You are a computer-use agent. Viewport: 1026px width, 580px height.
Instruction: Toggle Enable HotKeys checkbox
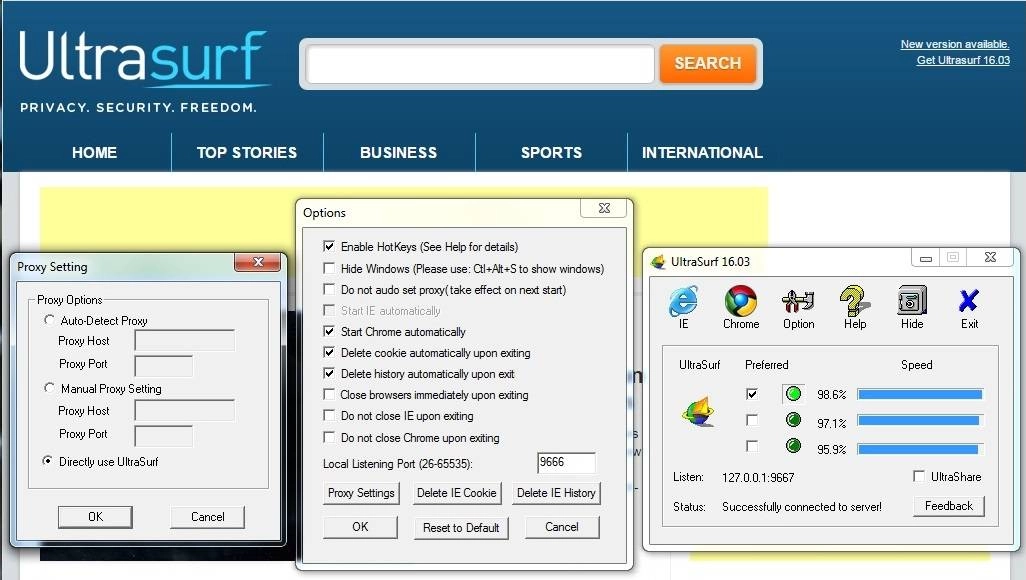tap(329, 246)
